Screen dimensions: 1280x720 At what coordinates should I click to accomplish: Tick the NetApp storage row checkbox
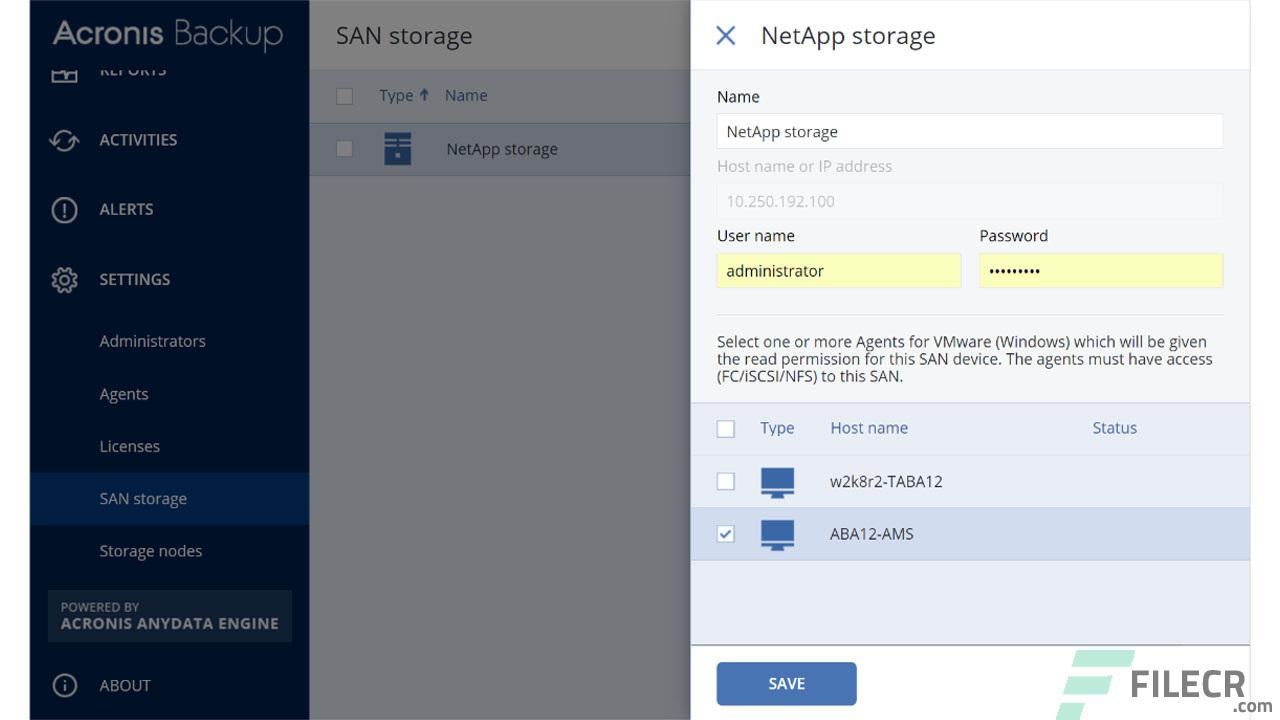[344, 149]
